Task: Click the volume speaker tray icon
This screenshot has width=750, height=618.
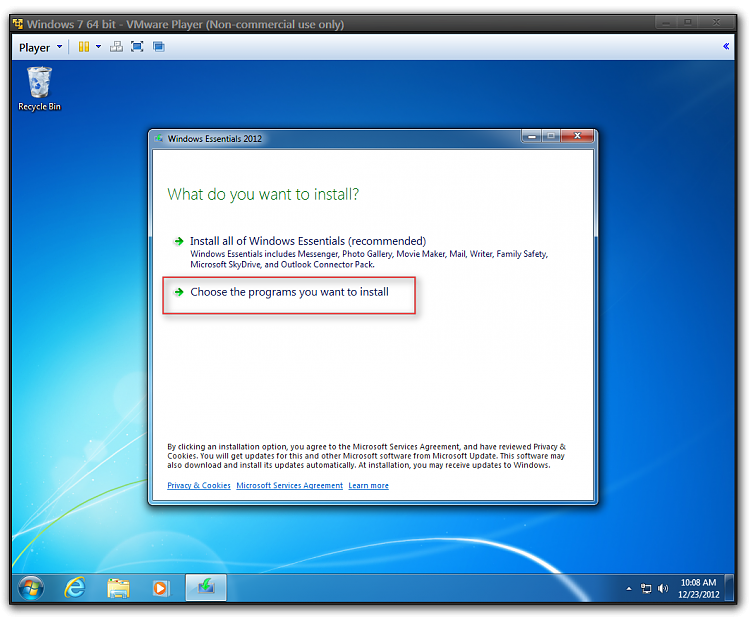Action: [x=663, y=589]
